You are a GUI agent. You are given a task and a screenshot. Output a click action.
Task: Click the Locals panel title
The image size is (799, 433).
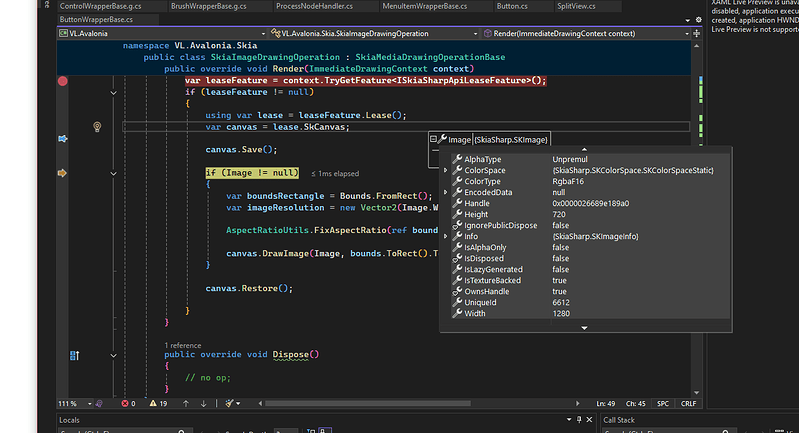coord(69,420)
